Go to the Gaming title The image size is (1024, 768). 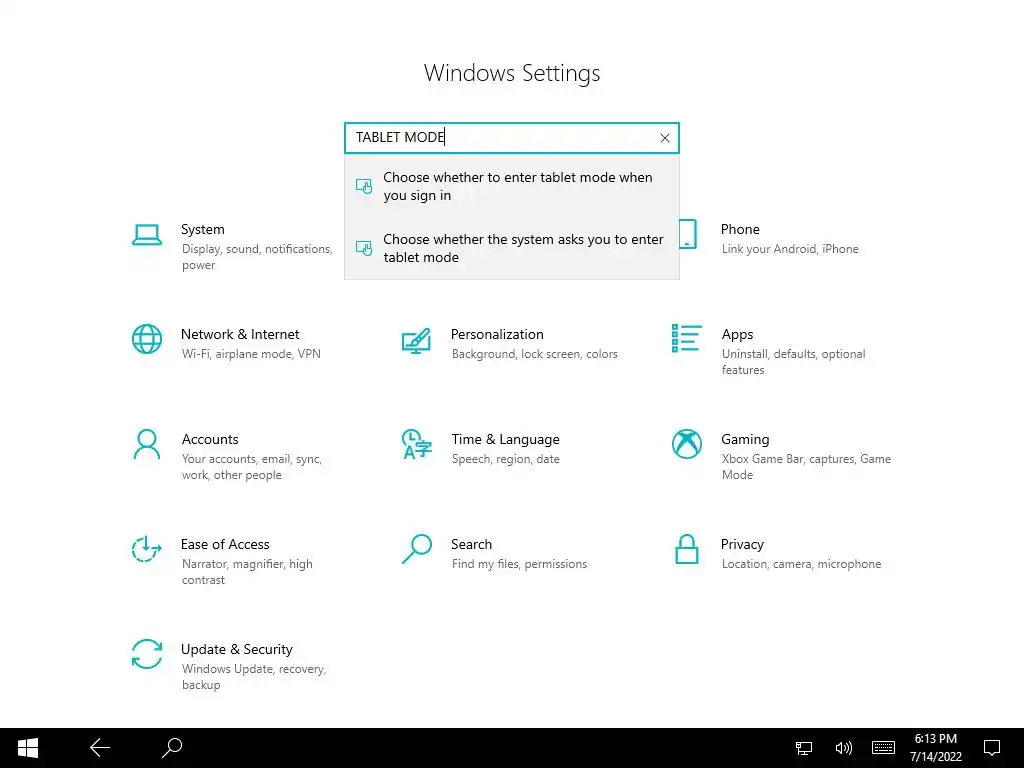click(745, 440)
